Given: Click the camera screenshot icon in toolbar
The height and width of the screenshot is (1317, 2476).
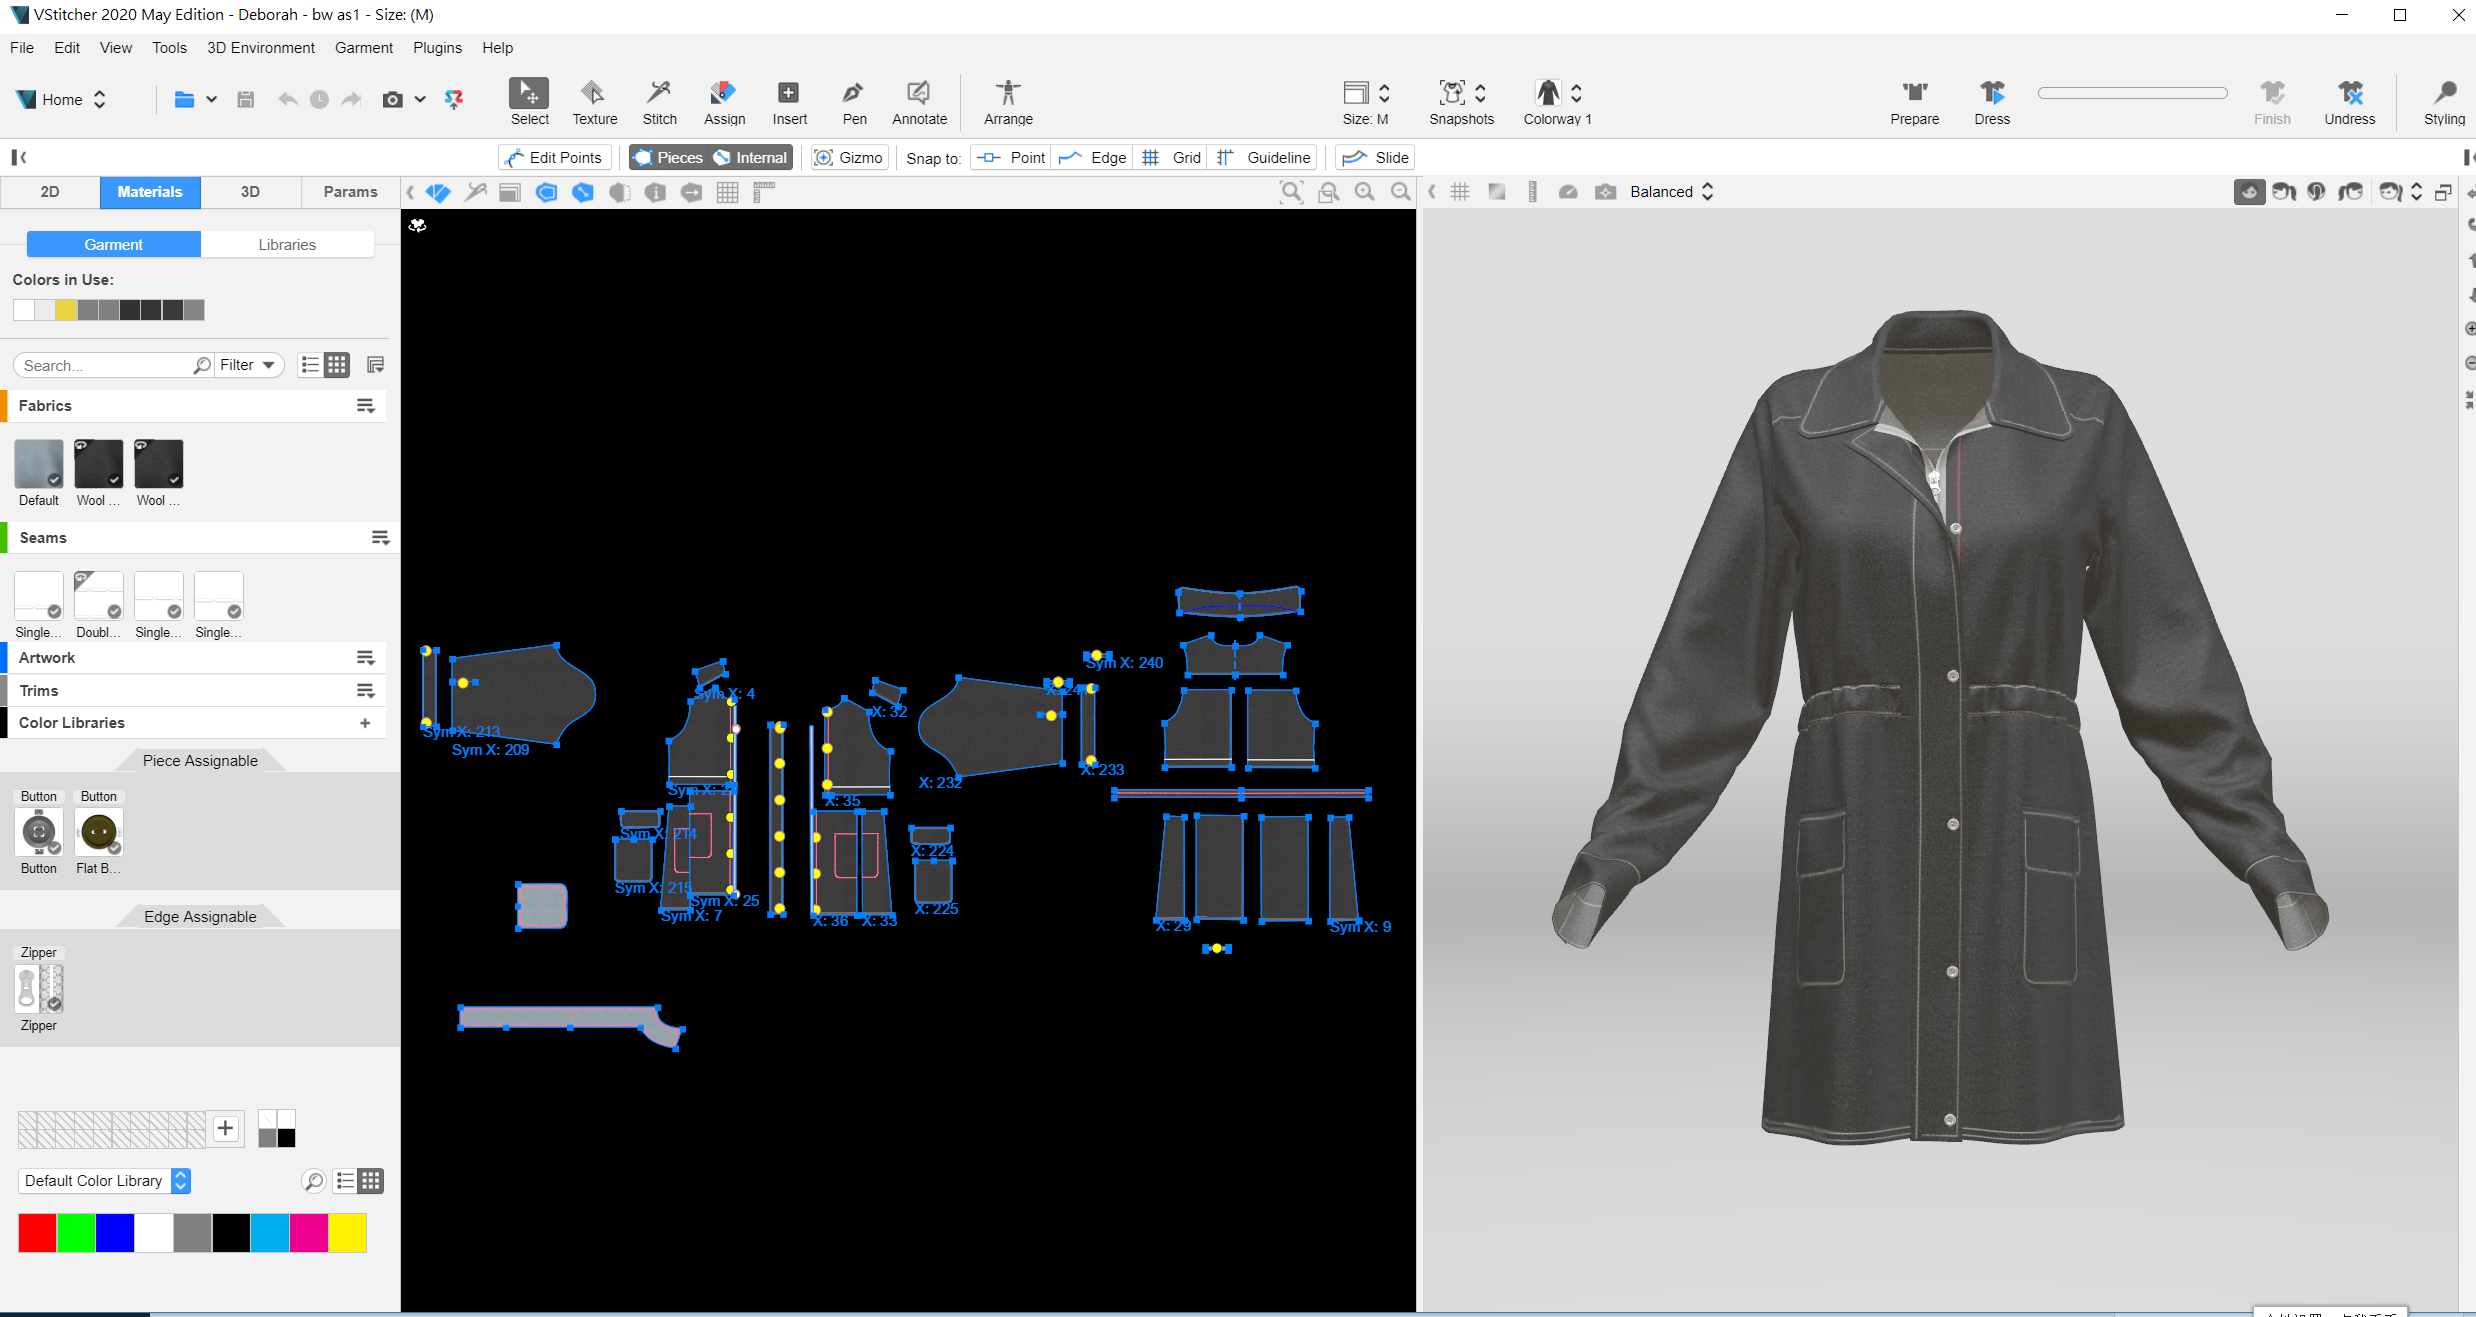Looking at the screenshot, I should tap(393, 99).
